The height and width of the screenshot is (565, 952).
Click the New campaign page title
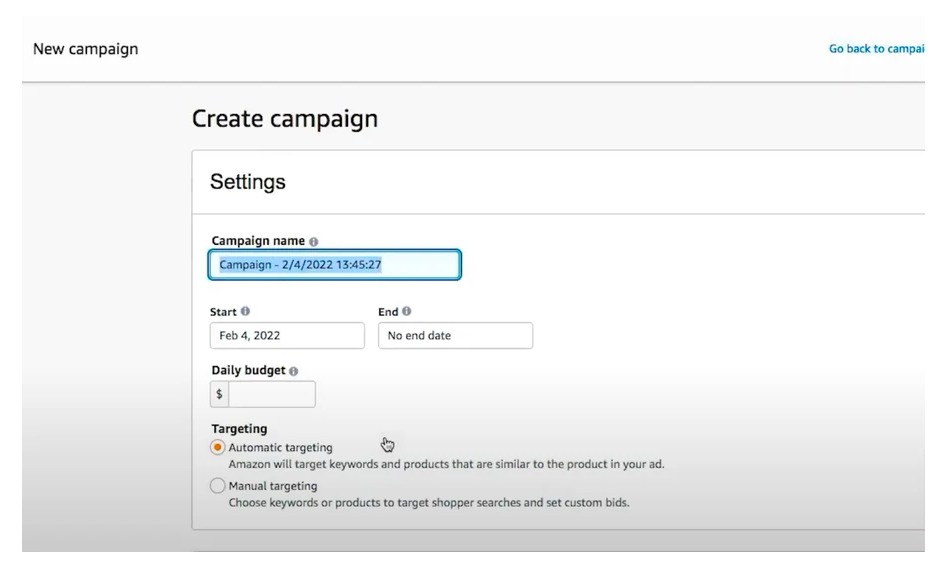point(86,49)
